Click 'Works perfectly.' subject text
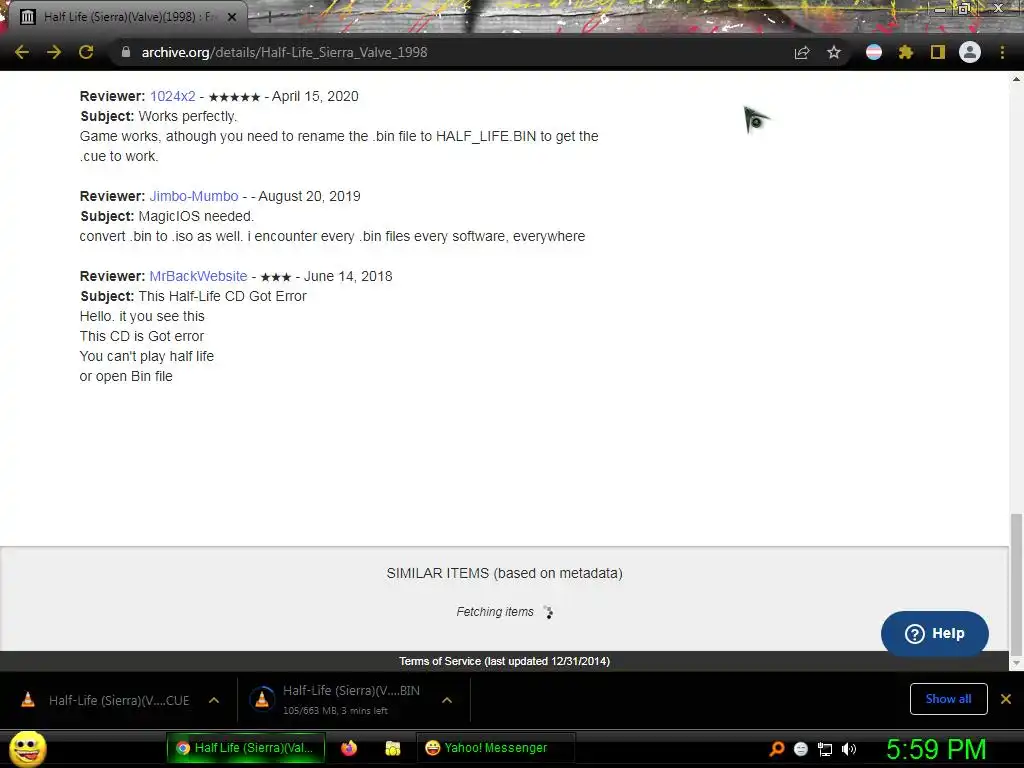Viewport: 1024px width, 768px height. [x=188, y=116]
